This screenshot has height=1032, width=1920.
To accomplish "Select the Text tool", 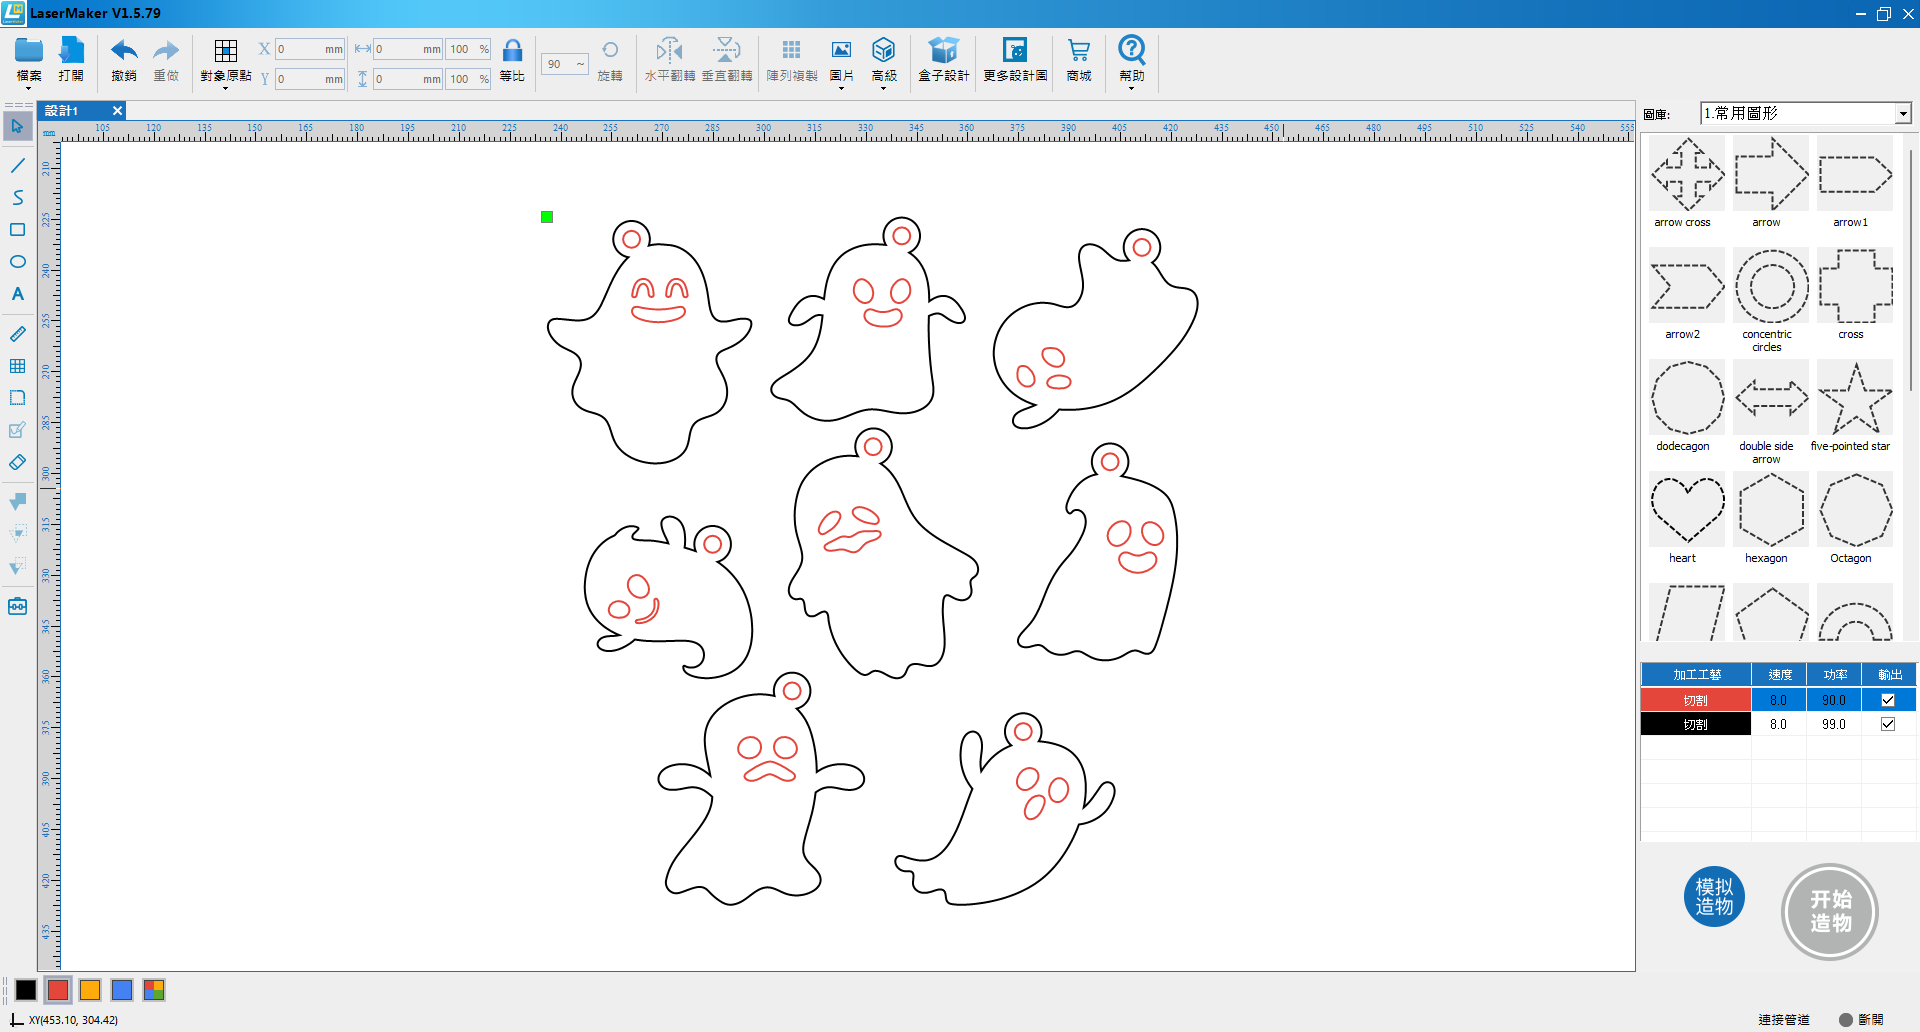I will coord(17,294).
